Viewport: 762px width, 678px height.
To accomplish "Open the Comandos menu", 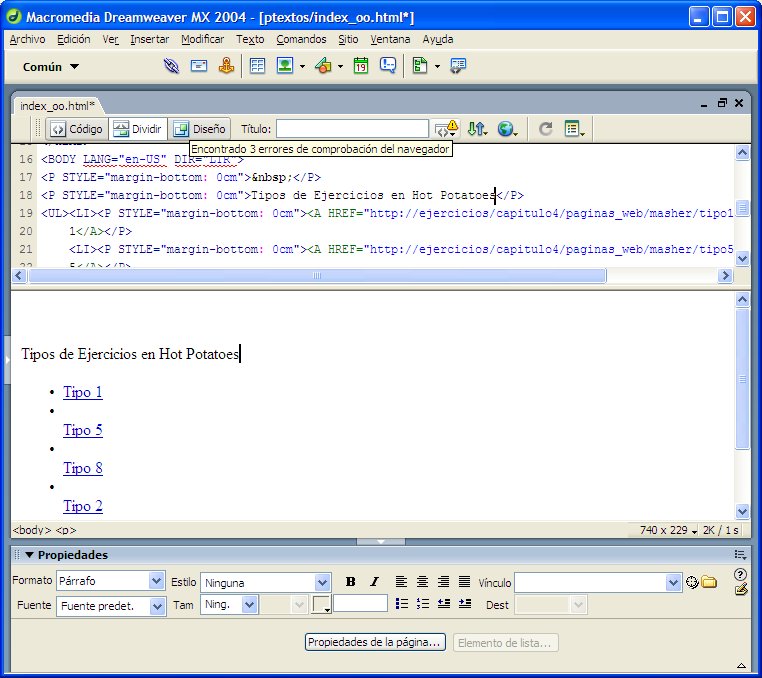I will tap(301, 40).
